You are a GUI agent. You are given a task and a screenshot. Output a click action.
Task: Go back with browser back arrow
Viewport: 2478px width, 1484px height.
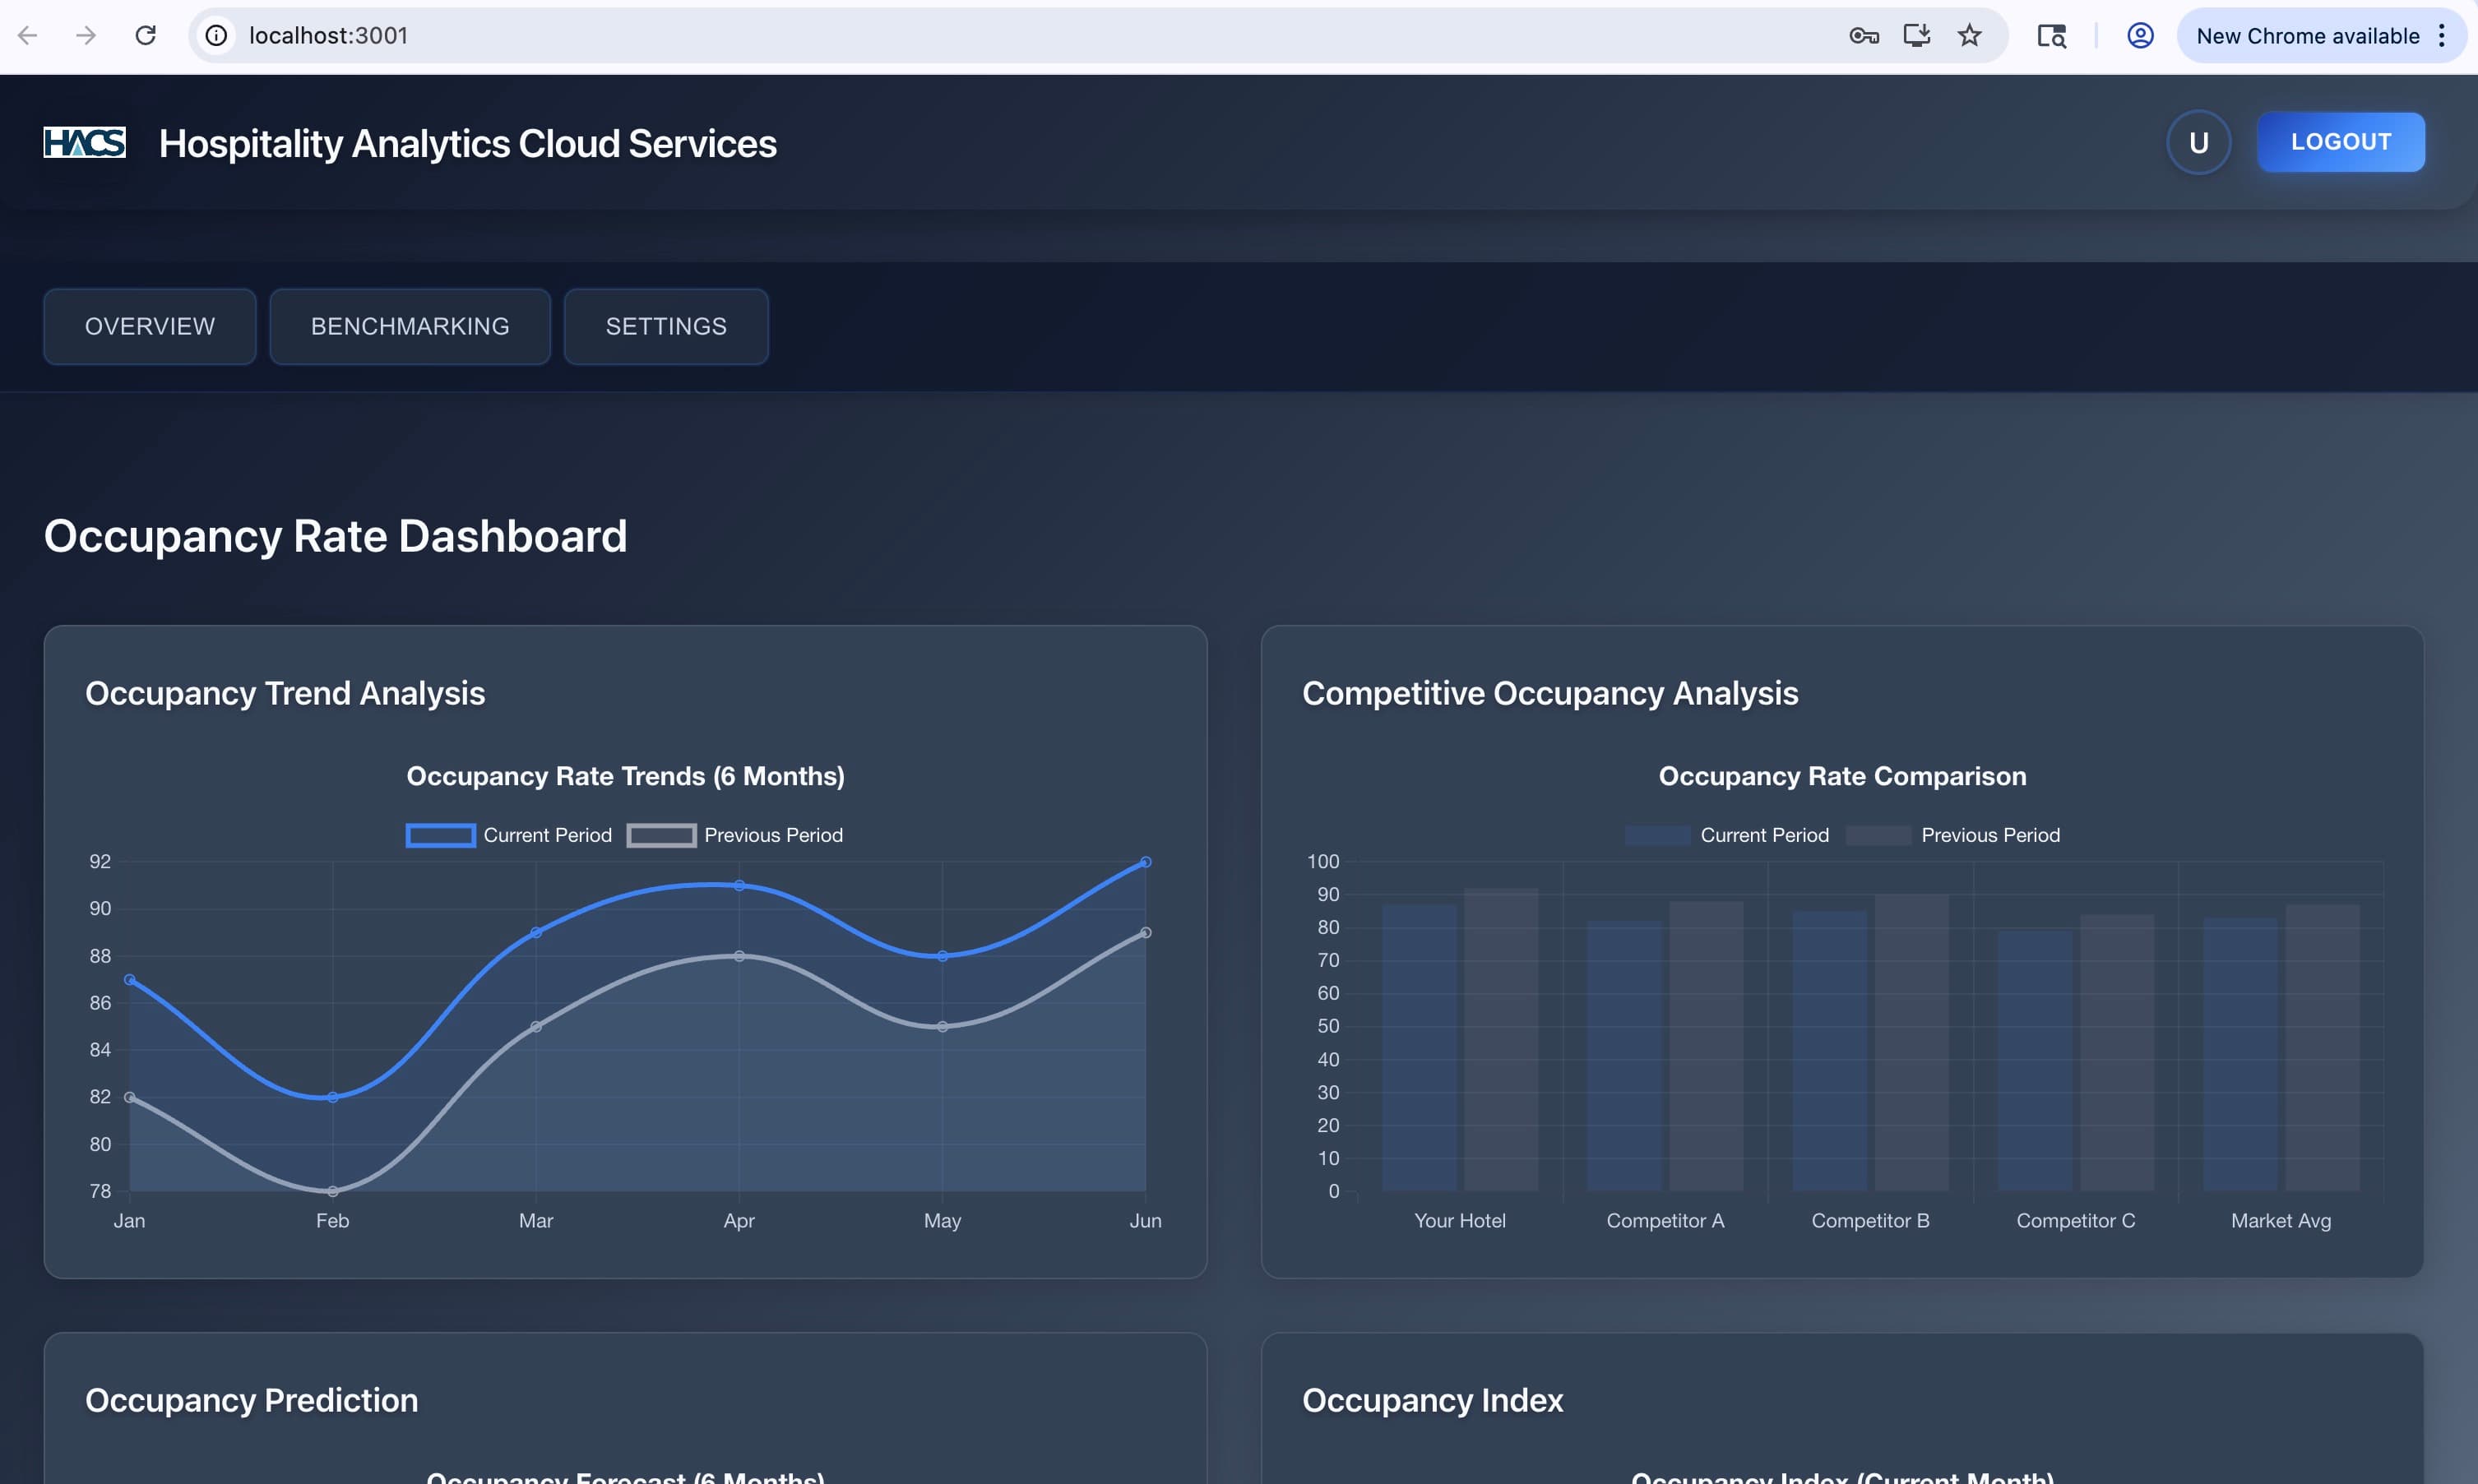28,36
